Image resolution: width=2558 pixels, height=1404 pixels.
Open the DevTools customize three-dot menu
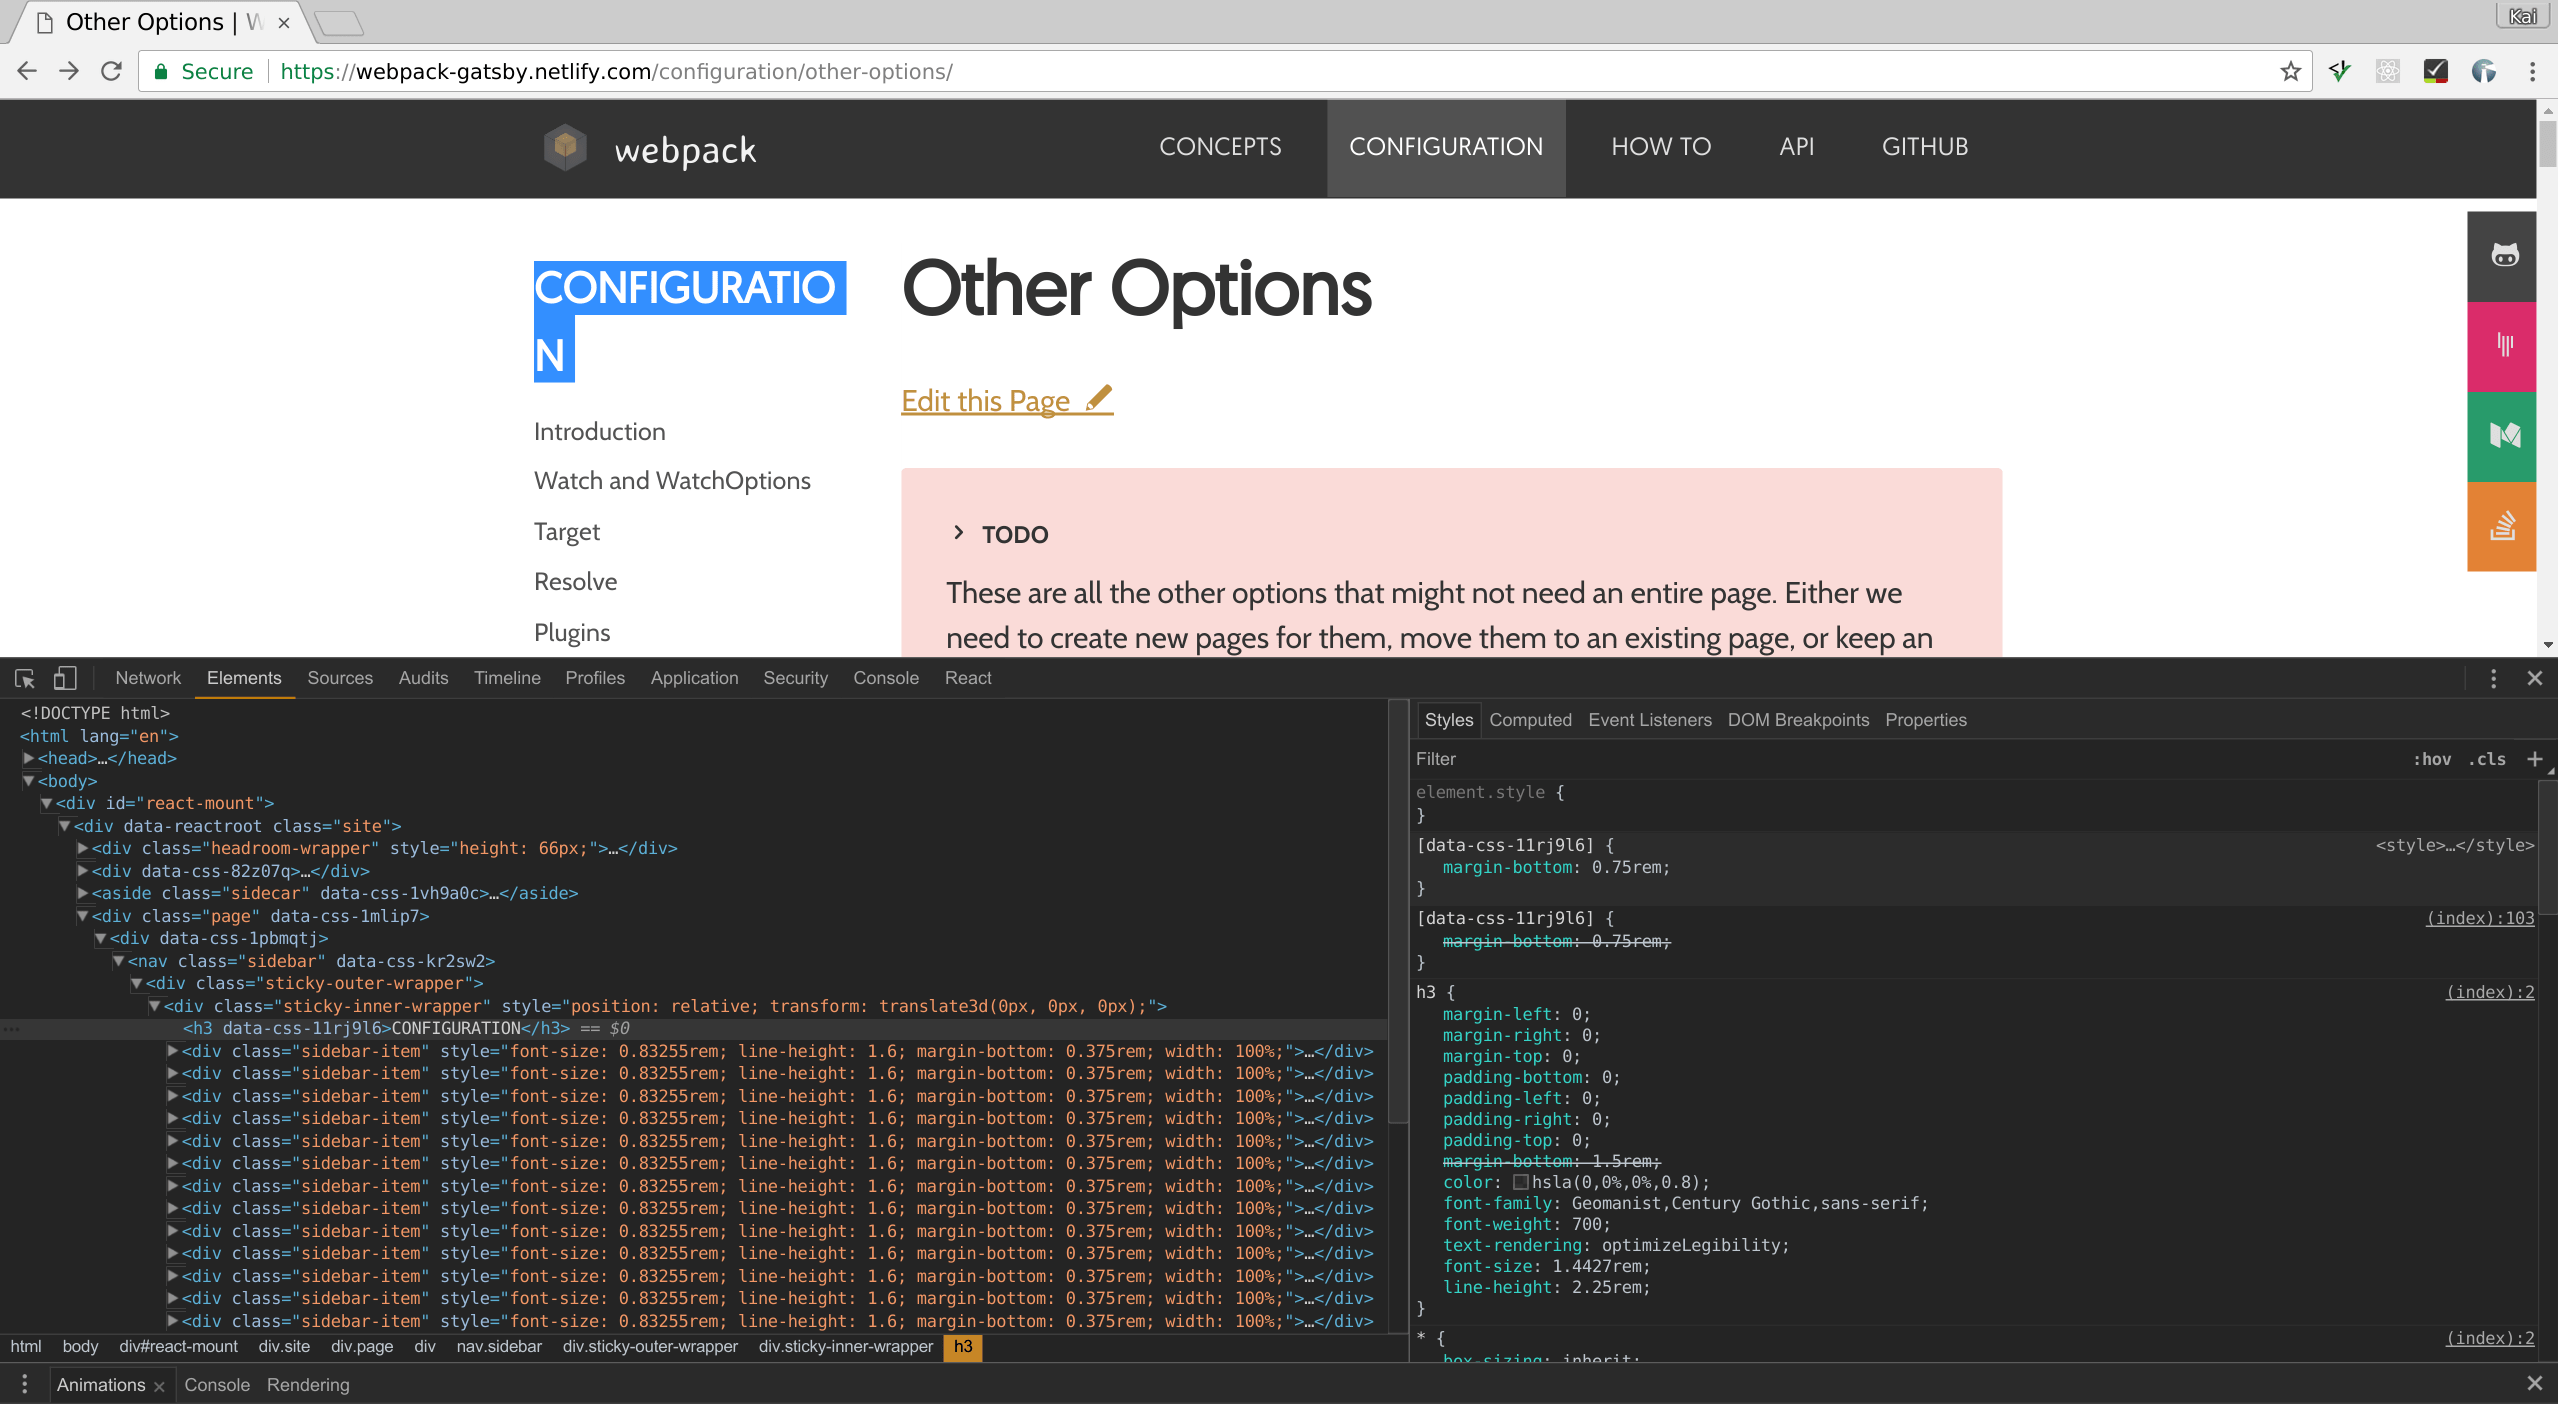(x=2493, y=679)
